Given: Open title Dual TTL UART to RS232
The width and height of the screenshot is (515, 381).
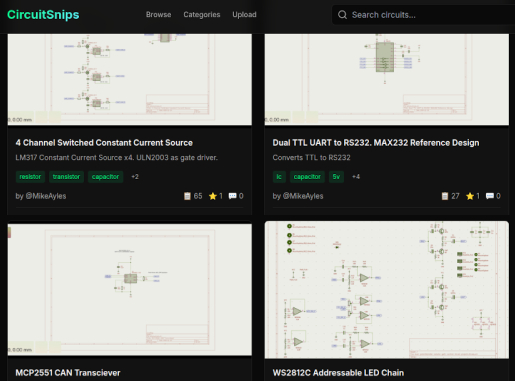Looking at the screenshot, I should [x=376, y=143].
